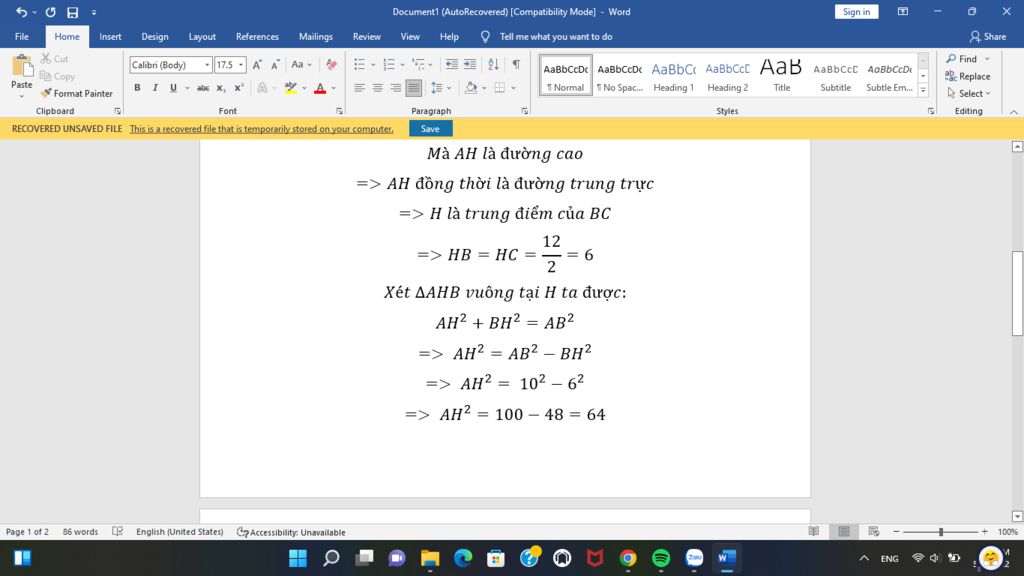Click the Paste clipboard icon
Viewport: 1024px width, 576px height.
22,66
